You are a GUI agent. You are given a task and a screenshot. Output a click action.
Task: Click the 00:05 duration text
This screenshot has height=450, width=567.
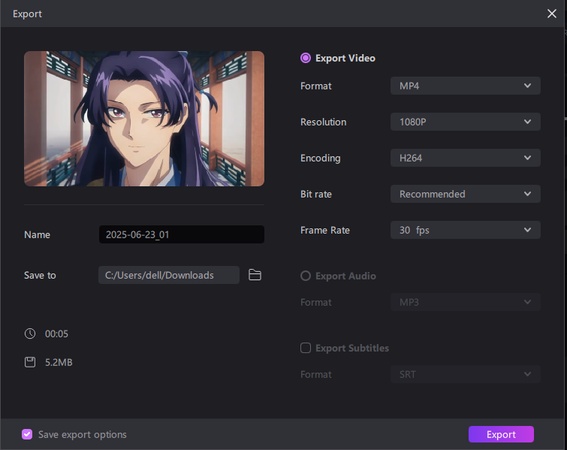[x=56, y=334]
